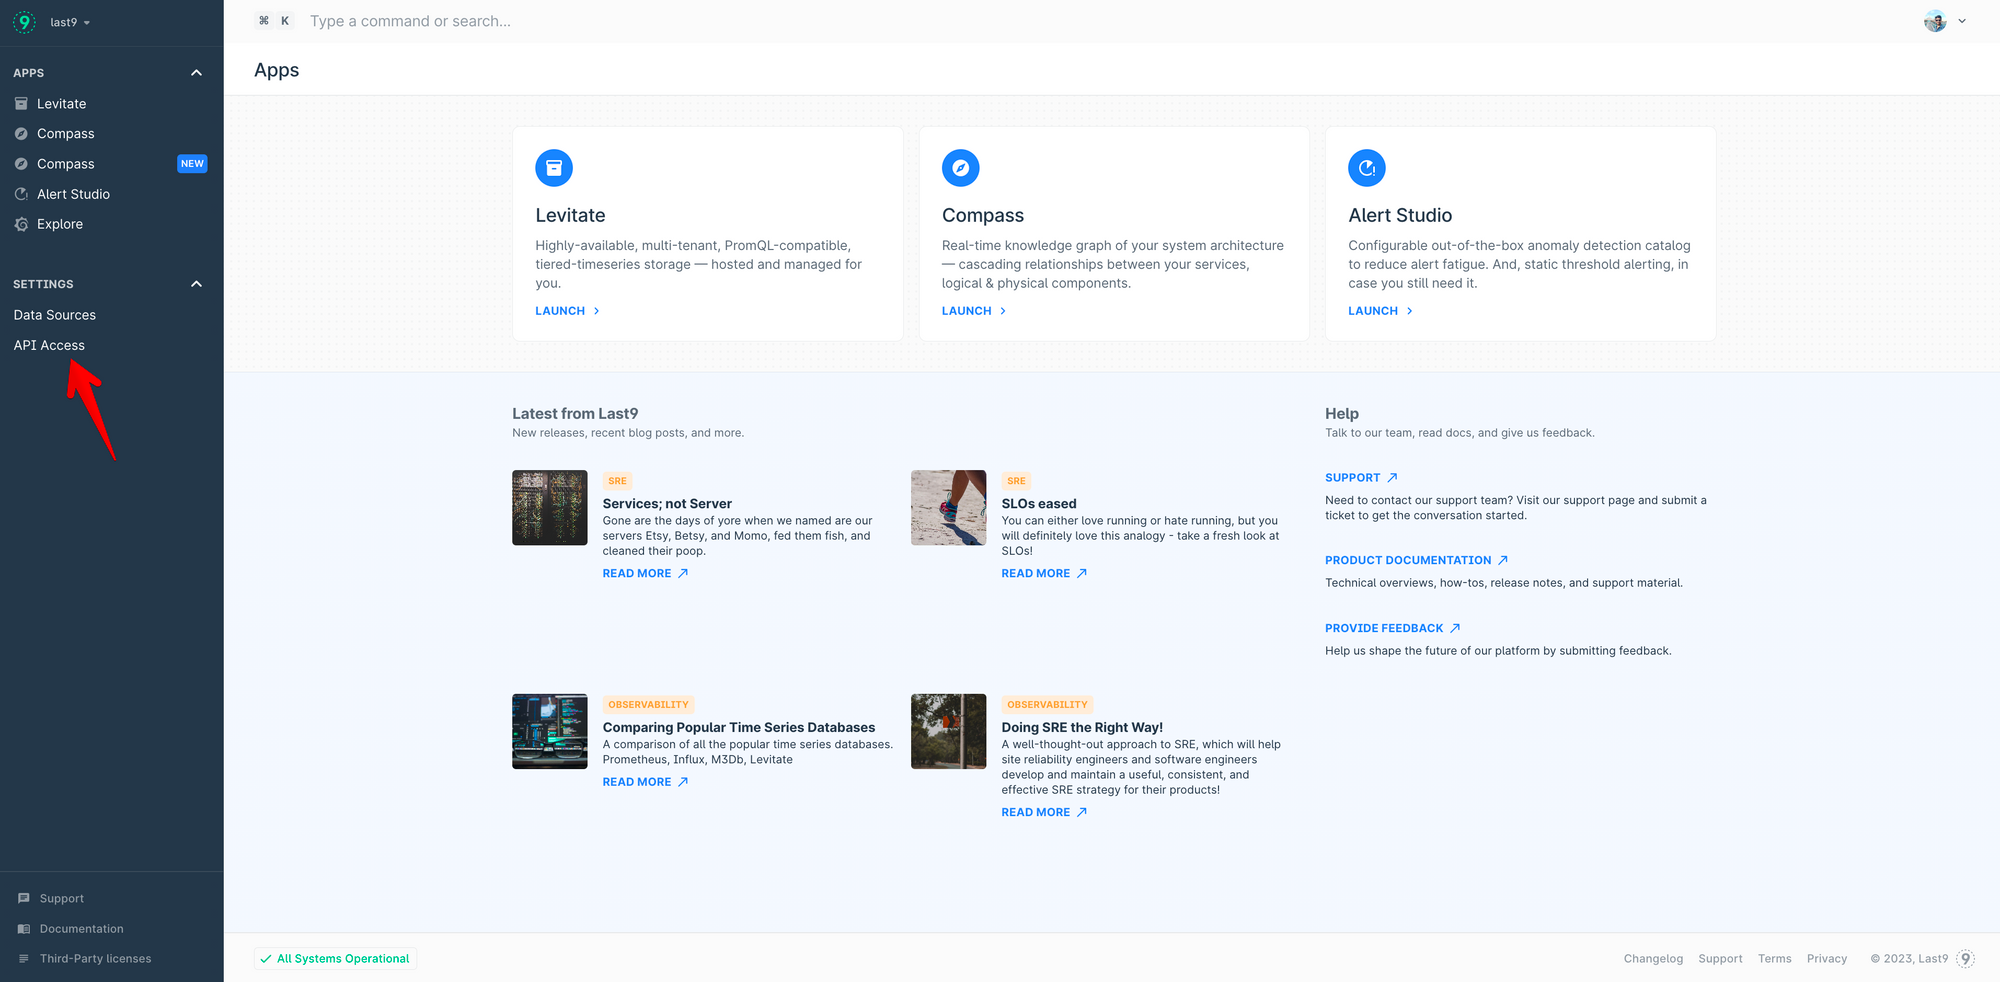Click the user avatar picture

coord(1935,21)
